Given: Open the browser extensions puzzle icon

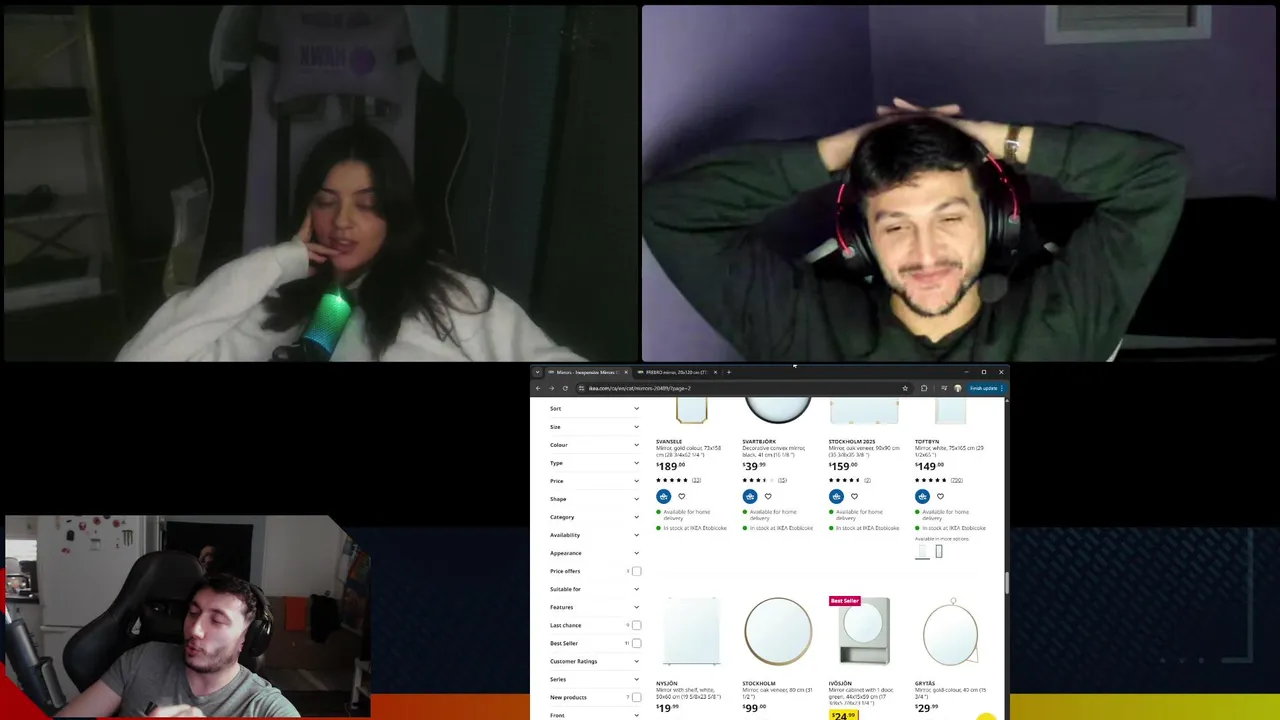Looking at the screenshot, I should [x=924, y=388].
